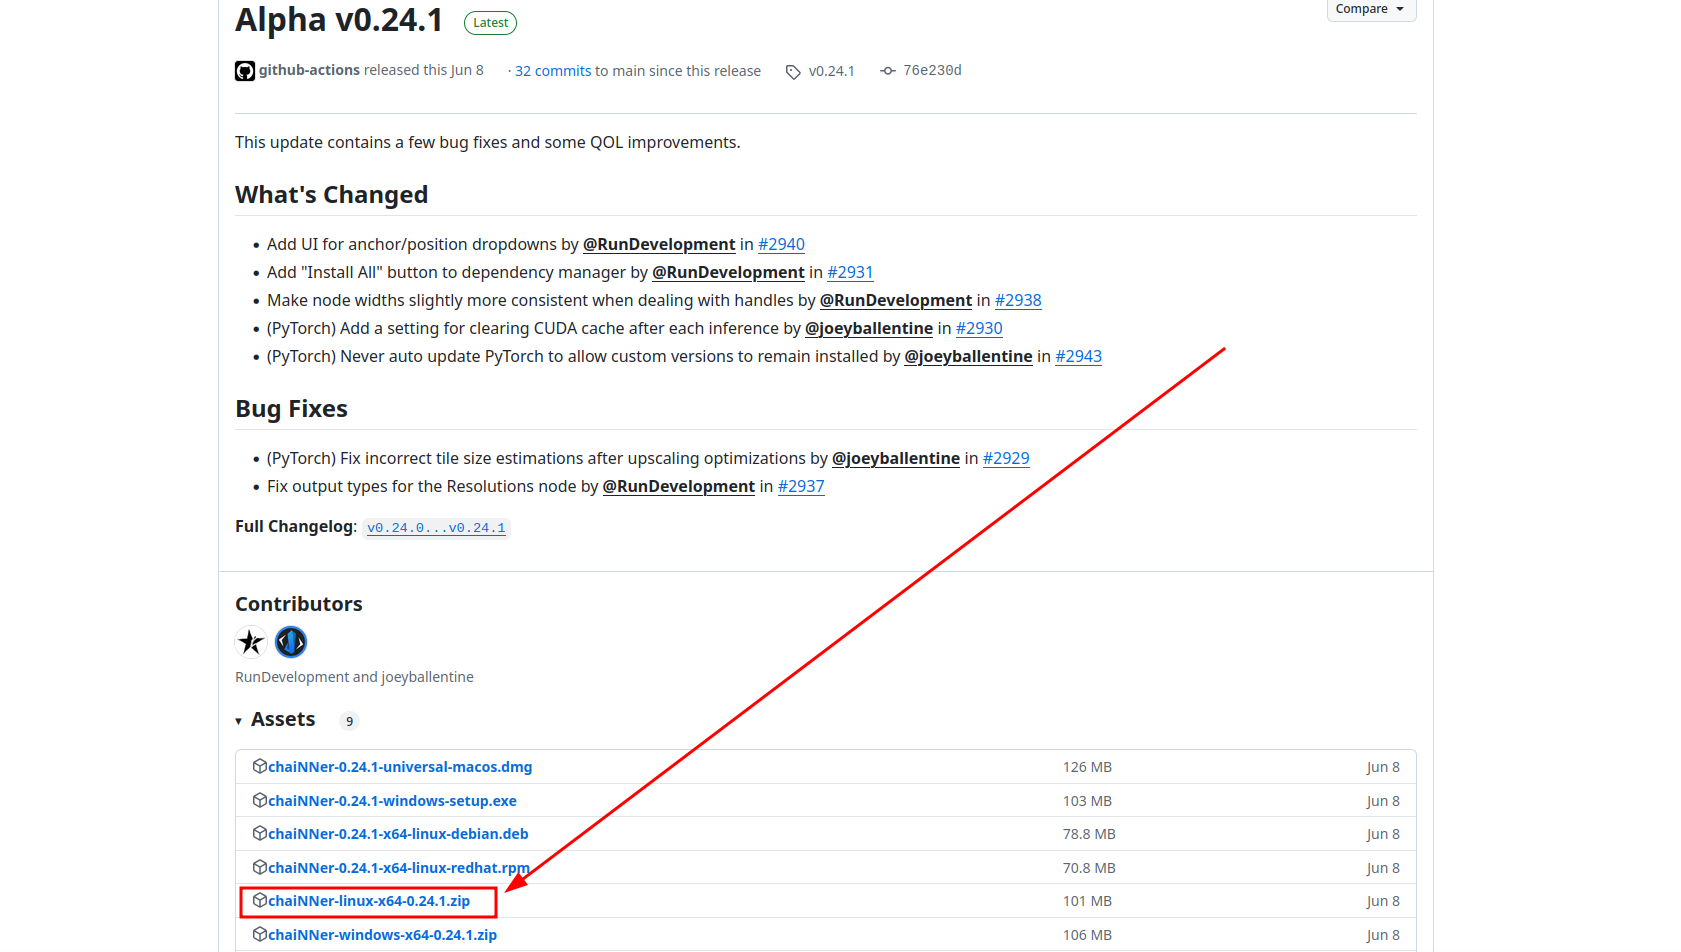Open @joeyballentine mention in auto update item
The image size is (1681, 952).
968,356
